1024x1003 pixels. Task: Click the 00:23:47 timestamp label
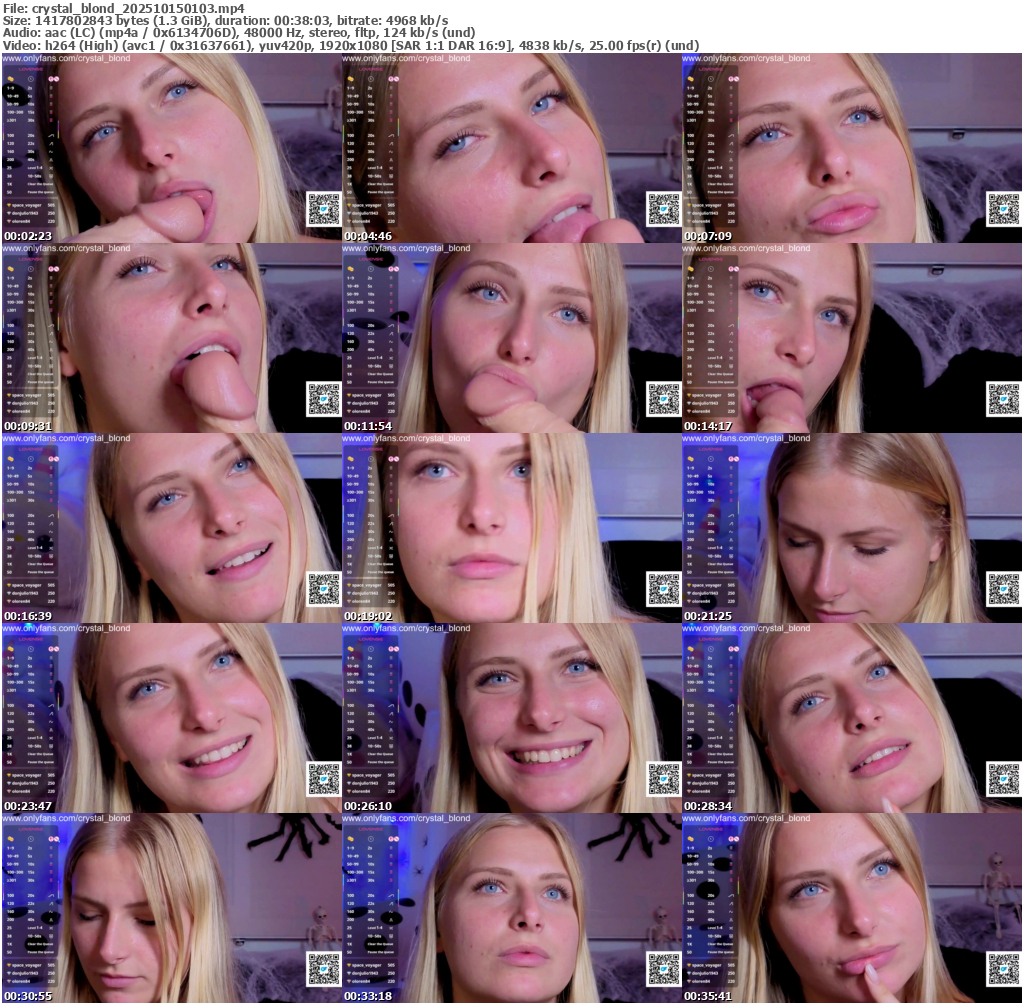[x=25, y=806]
